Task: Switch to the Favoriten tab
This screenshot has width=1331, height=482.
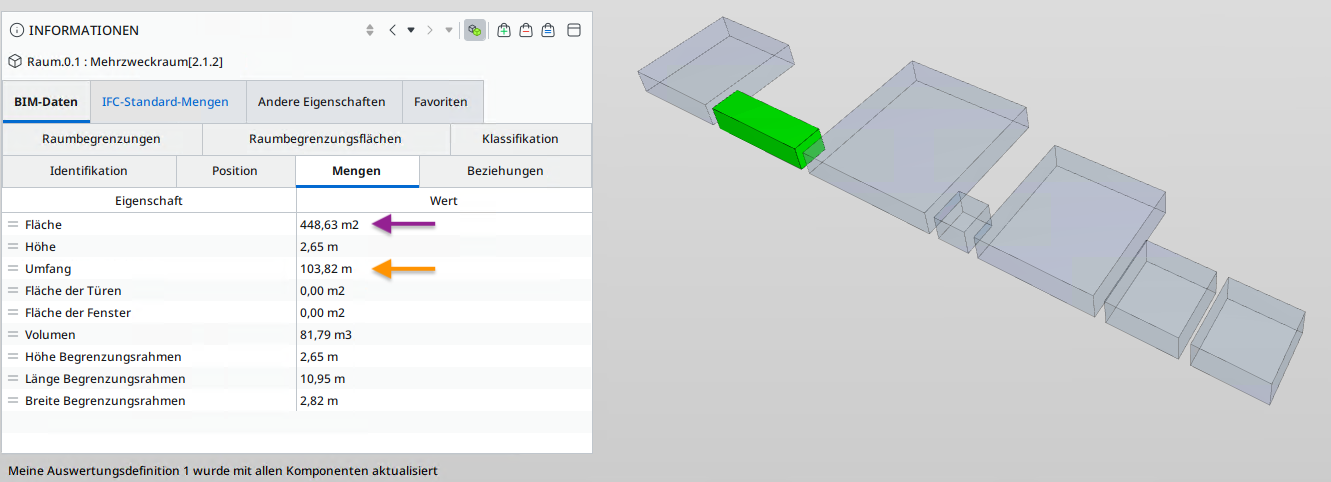Action: pyautogui.click(x=441, y=102)
